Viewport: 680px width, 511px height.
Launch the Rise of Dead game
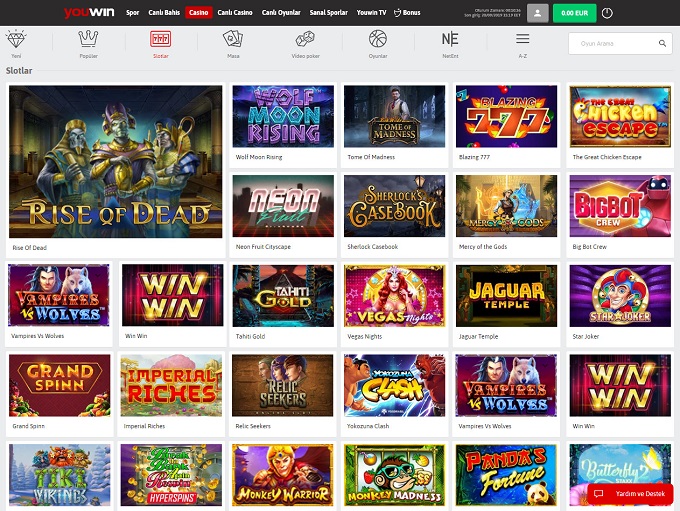[115, 161]
